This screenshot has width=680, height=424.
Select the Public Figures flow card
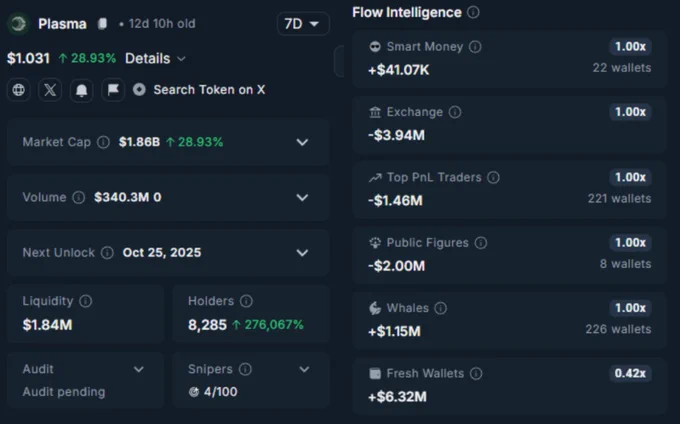tap(509, 255)
